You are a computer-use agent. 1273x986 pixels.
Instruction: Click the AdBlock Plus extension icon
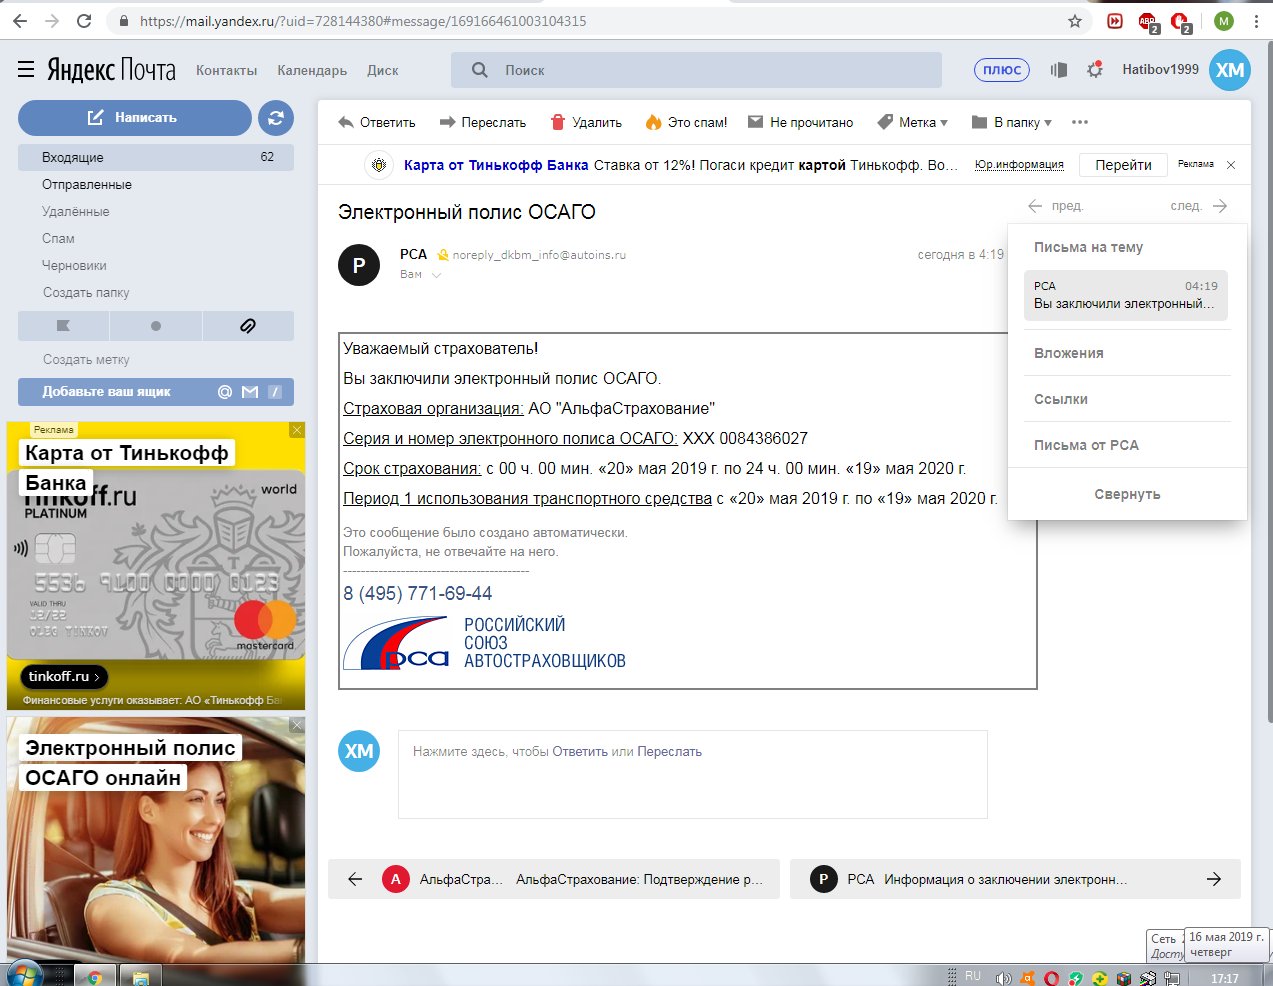pos(1148,21)
